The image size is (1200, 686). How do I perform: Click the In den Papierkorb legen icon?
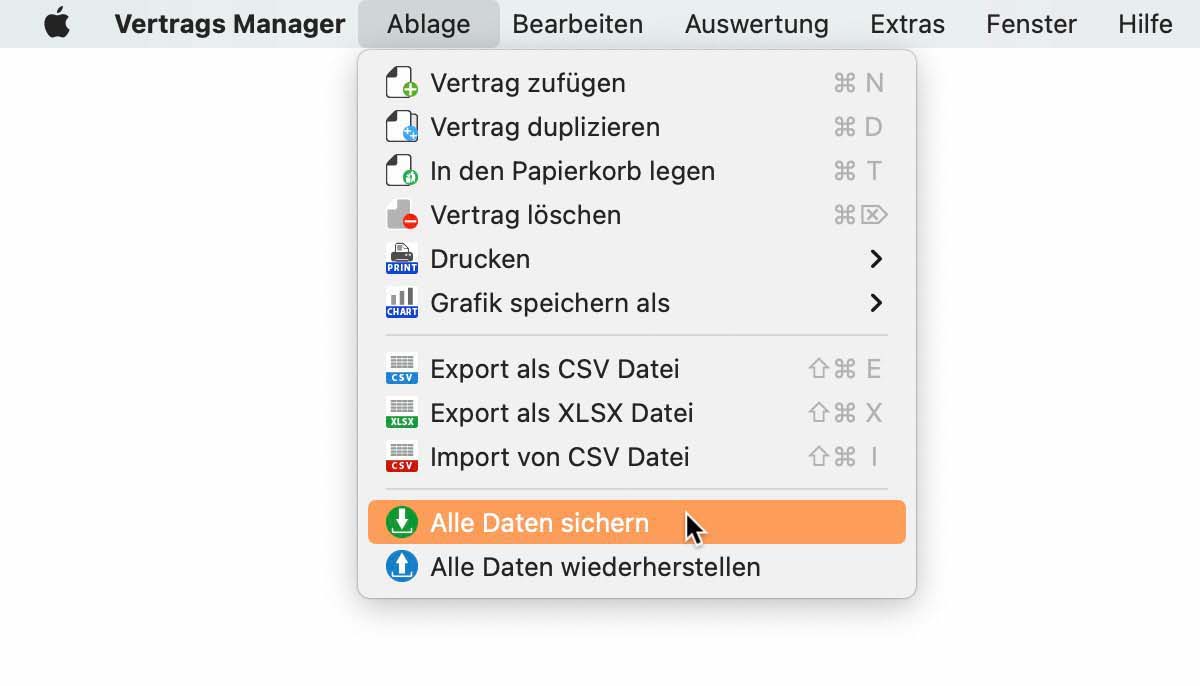coord(401,171)
